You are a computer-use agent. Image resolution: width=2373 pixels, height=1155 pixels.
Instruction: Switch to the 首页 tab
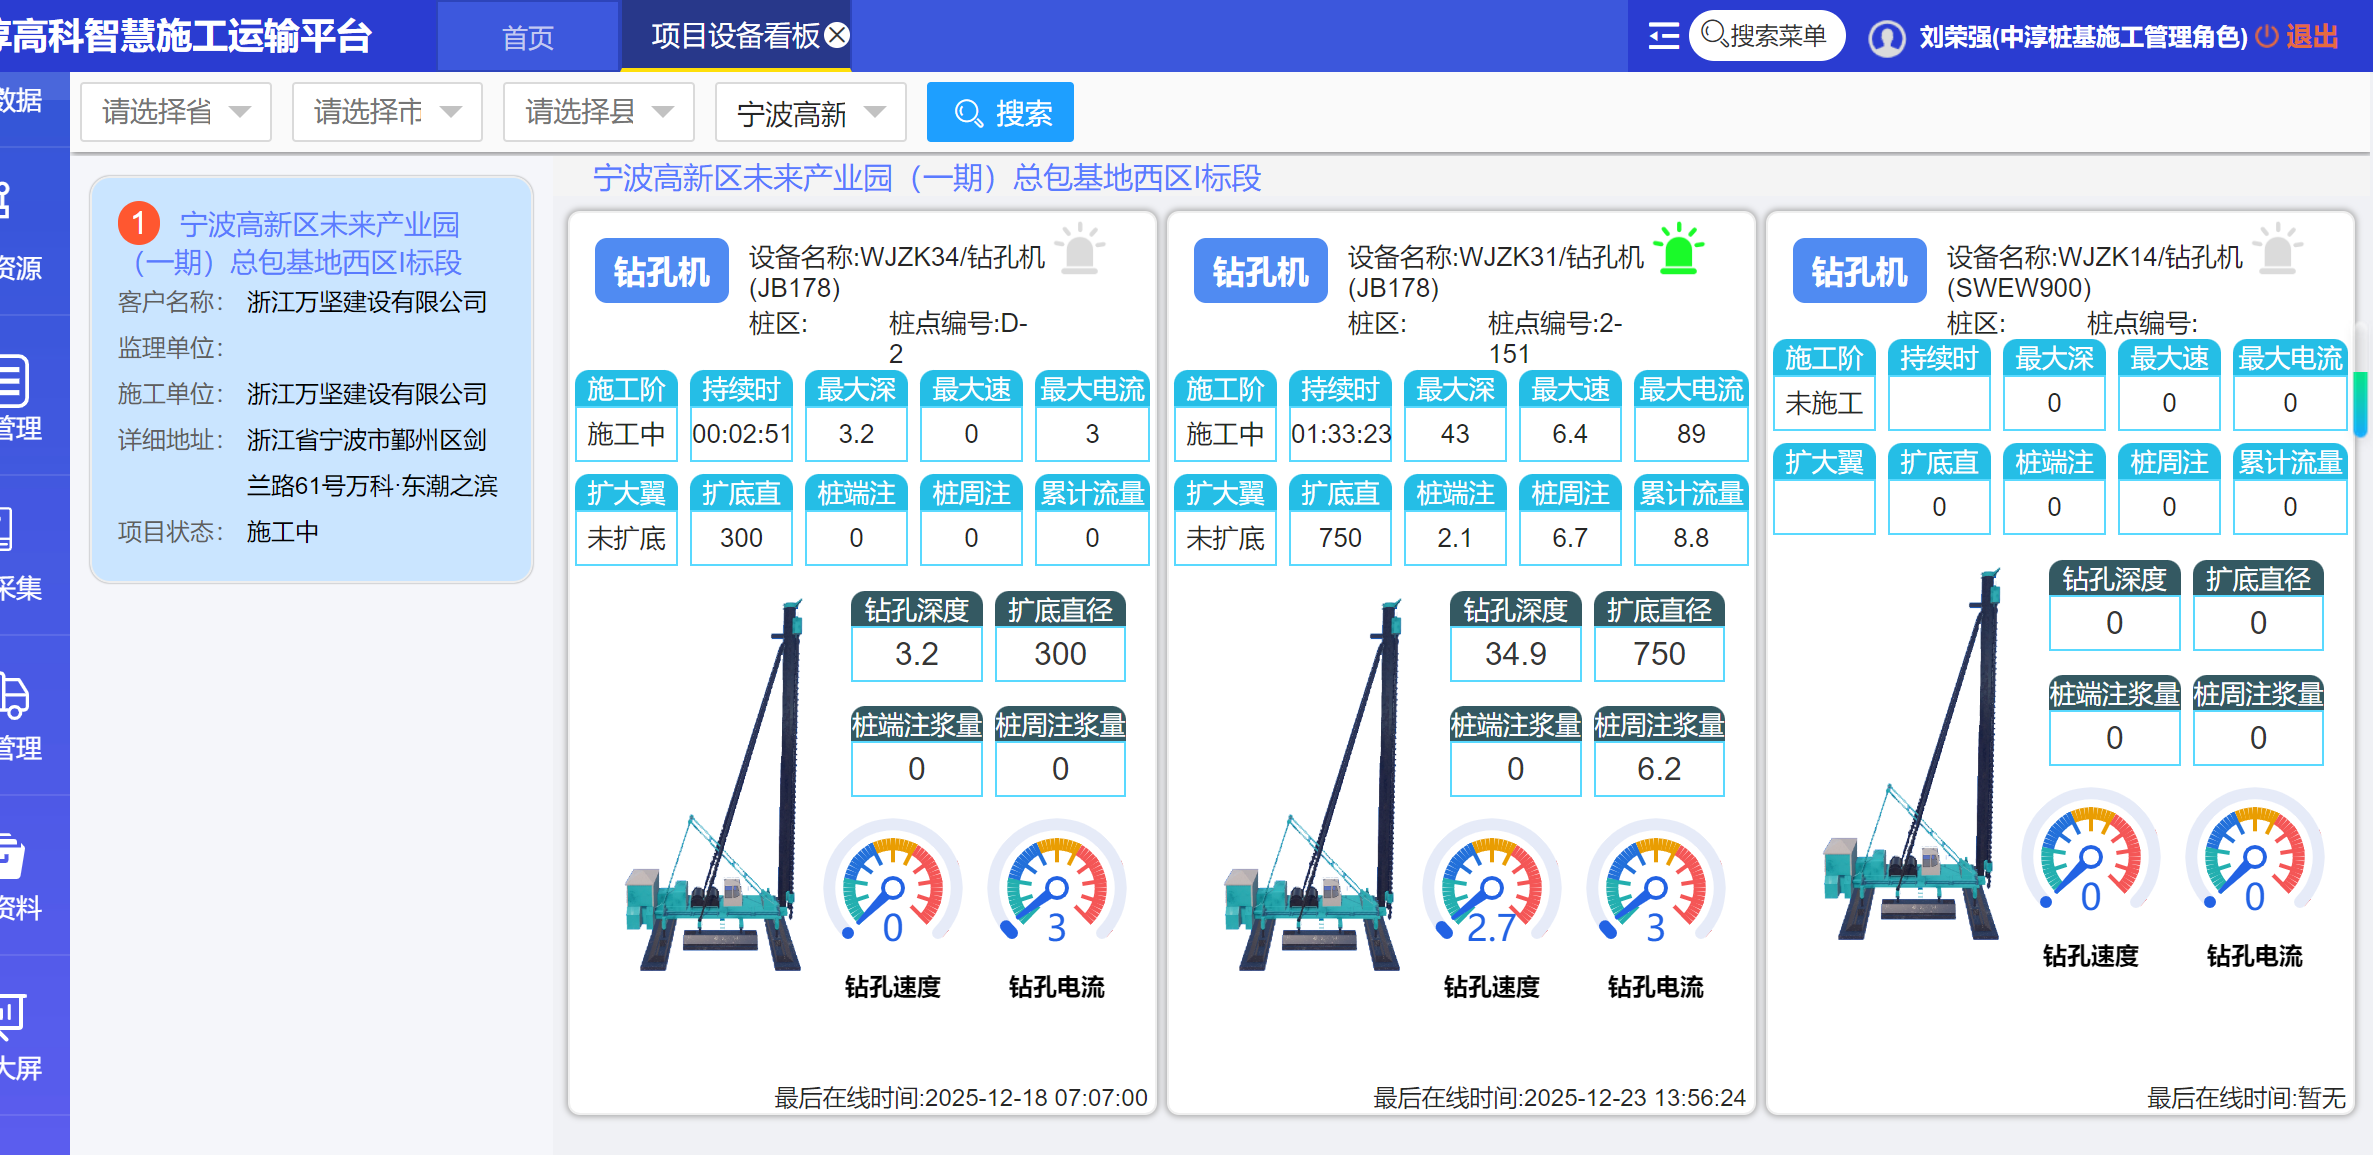(x=527, y=38)
